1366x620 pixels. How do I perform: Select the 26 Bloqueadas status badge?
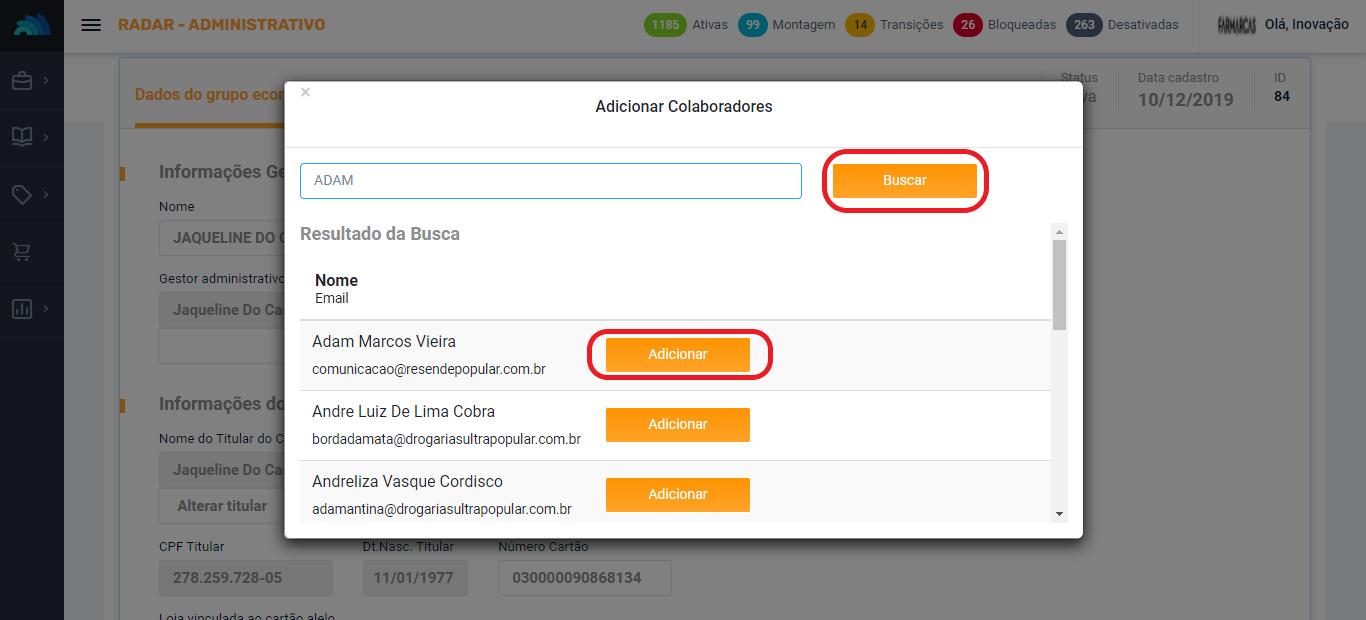967,25
